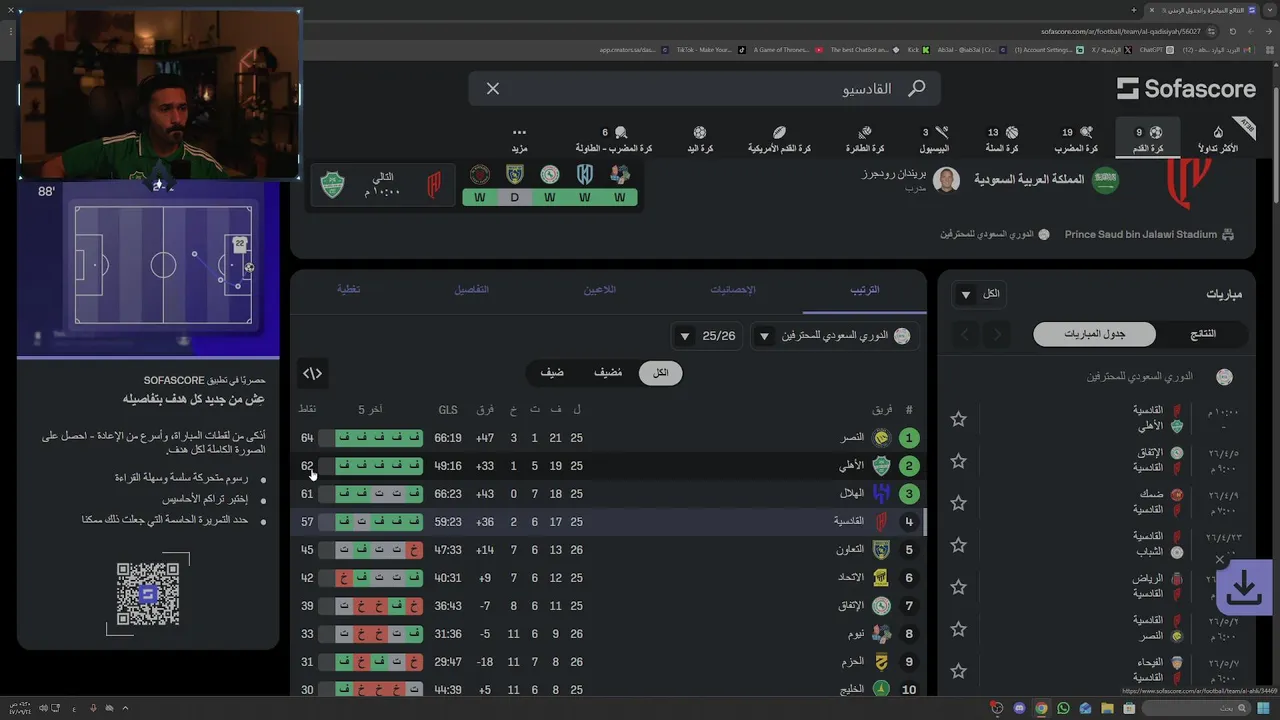Screen dimensions: 1280x720
Task: Favorite the الفيحاء vs القادسية match star
Action: point(959,671)
